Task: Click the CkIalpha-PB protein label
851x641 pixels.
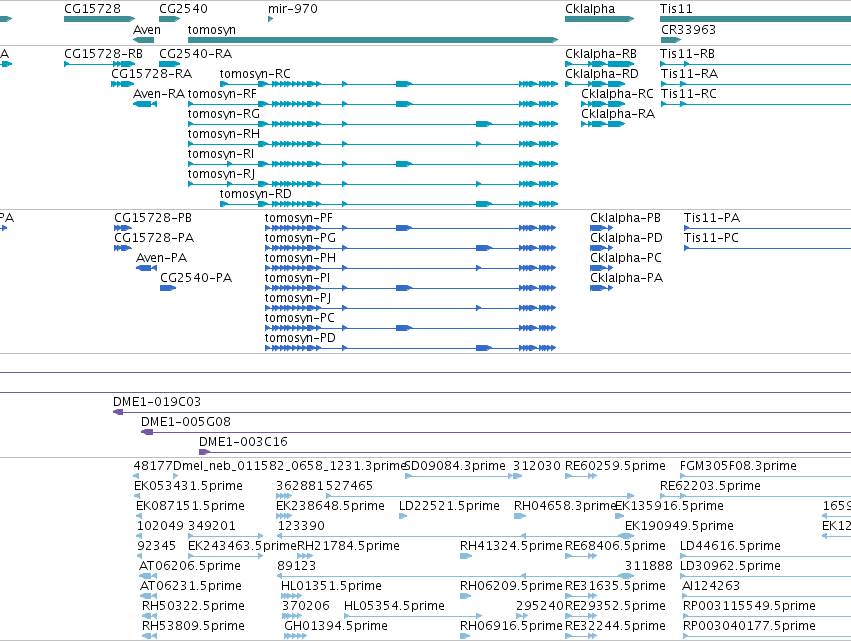Action: pos(625,218)
